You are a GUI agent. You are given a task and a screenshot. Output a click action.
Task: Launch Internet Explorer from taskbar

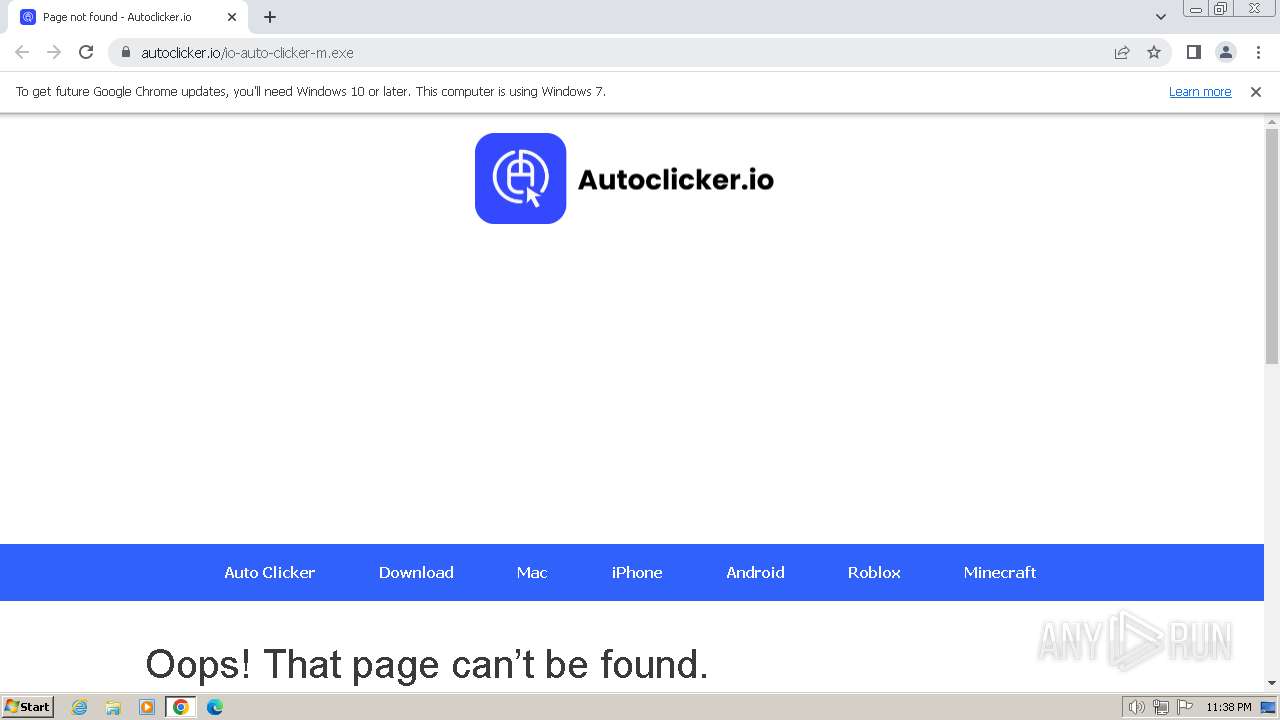pos(80,707)
